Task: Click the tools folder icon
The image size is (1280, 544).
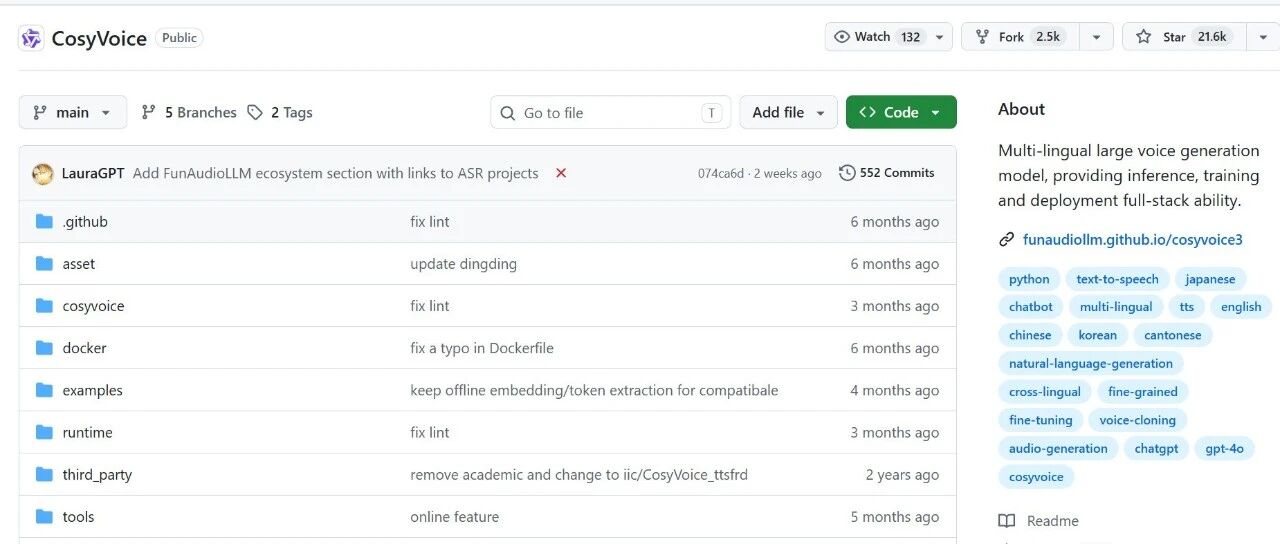Action: (x=44, y=517)
